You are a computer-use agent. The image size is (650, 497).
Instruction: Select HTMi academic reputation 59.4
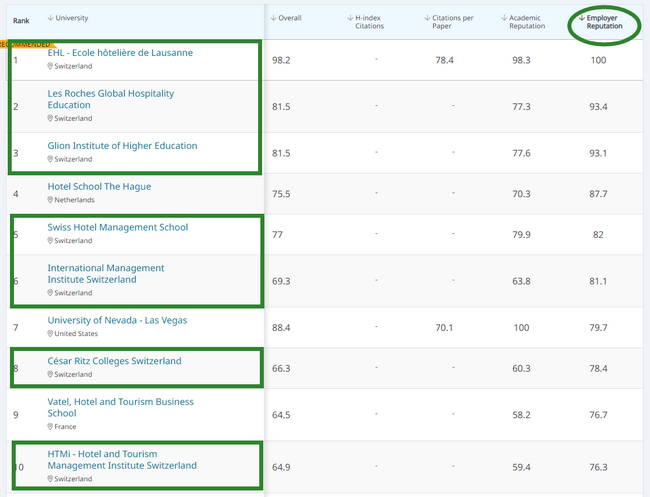coord(521,467)
